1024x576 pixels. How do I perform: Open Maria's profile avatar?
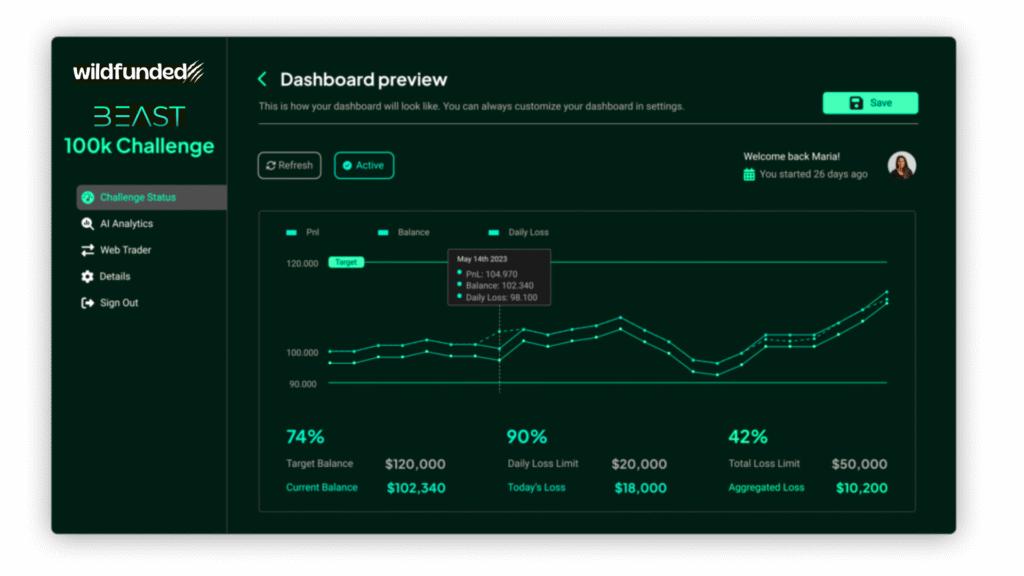pos(901,166)
